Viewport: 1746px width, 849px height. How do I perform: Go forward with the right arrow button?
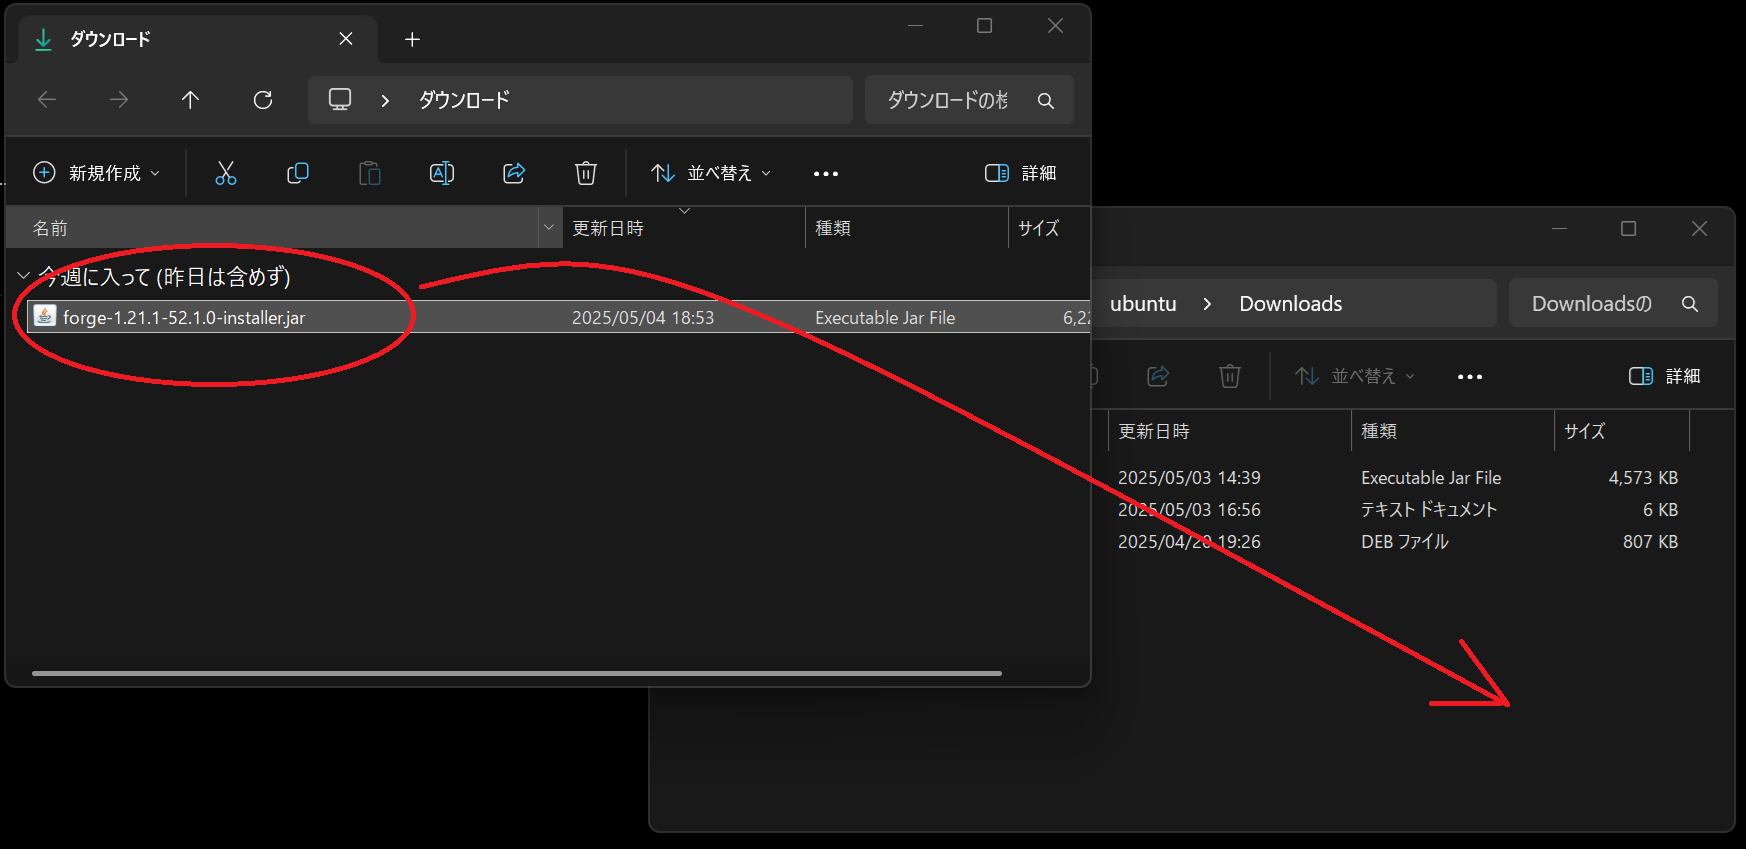click(119, 99)
